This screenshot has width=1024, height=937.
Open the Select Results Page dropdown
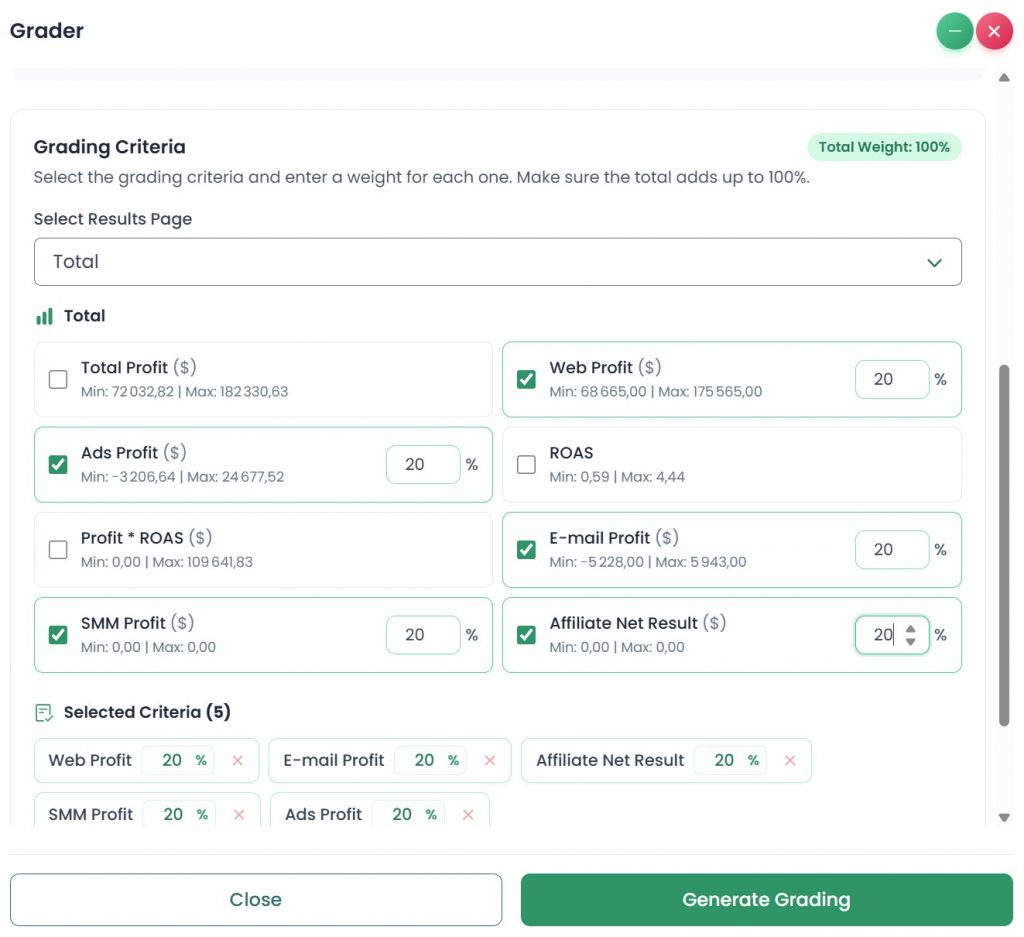(x=497, y=262)
